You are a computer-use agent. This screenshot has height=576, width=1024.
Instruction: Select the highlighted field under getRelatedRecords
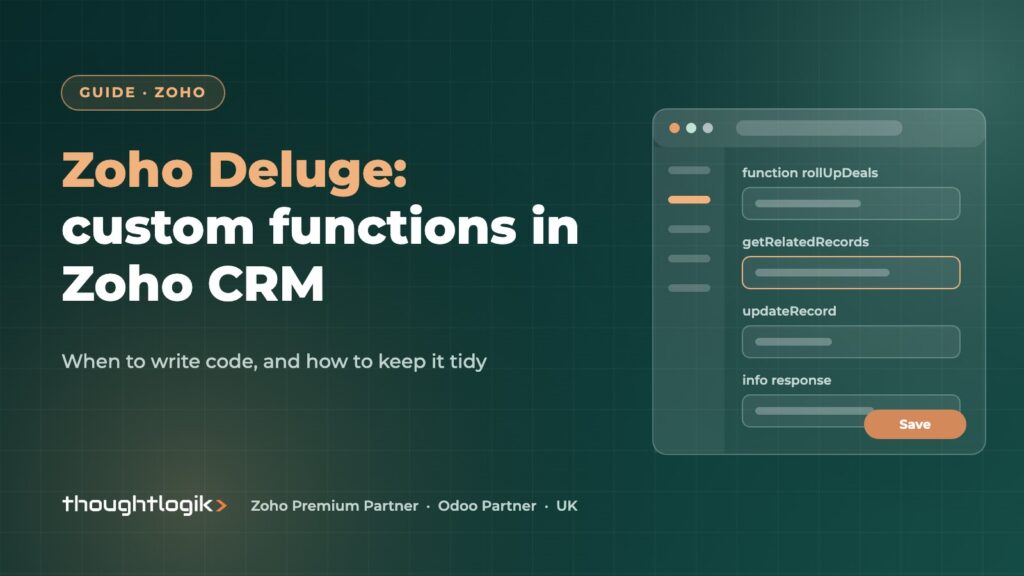coord(851,272)
